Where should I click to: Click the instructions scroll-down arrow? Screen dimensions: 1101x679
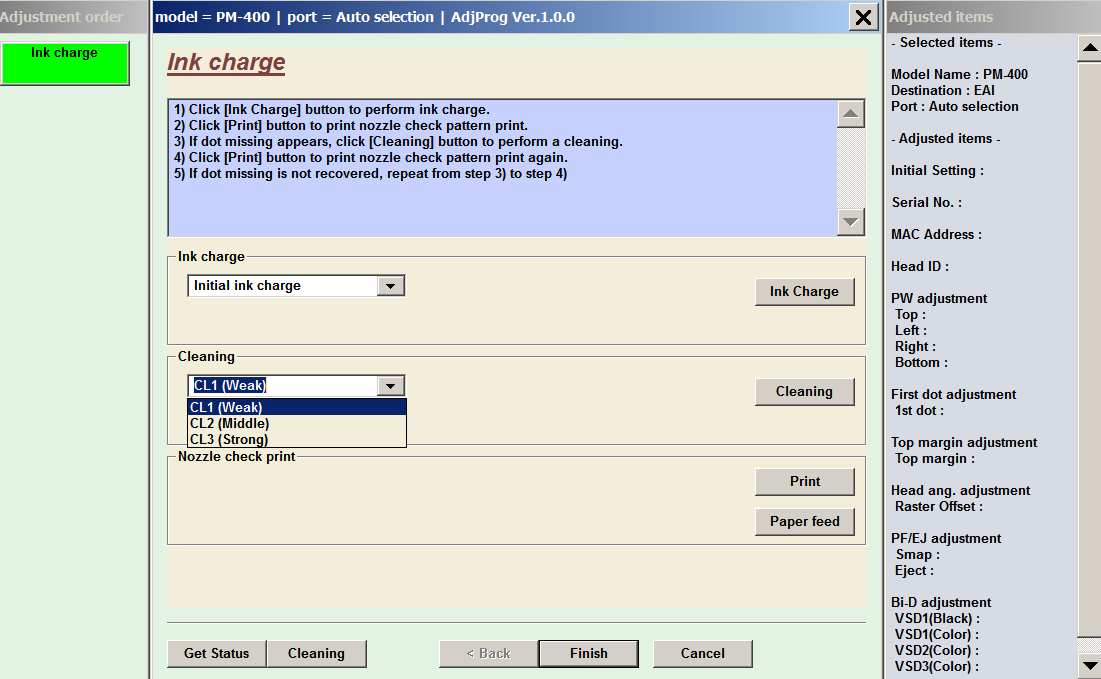(850, 222)
